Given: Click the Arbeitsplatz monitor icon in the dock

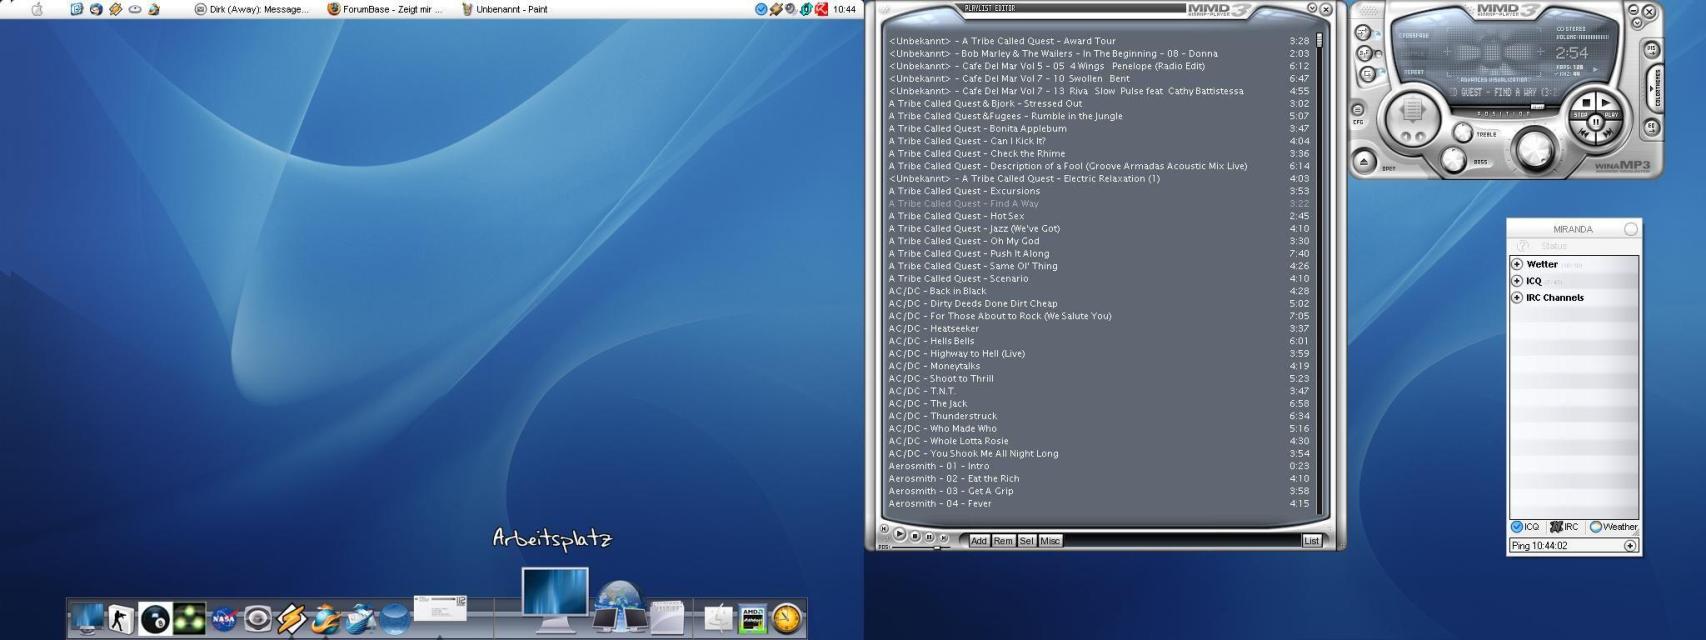Looking at the screenshot, I should click(555, 600).
